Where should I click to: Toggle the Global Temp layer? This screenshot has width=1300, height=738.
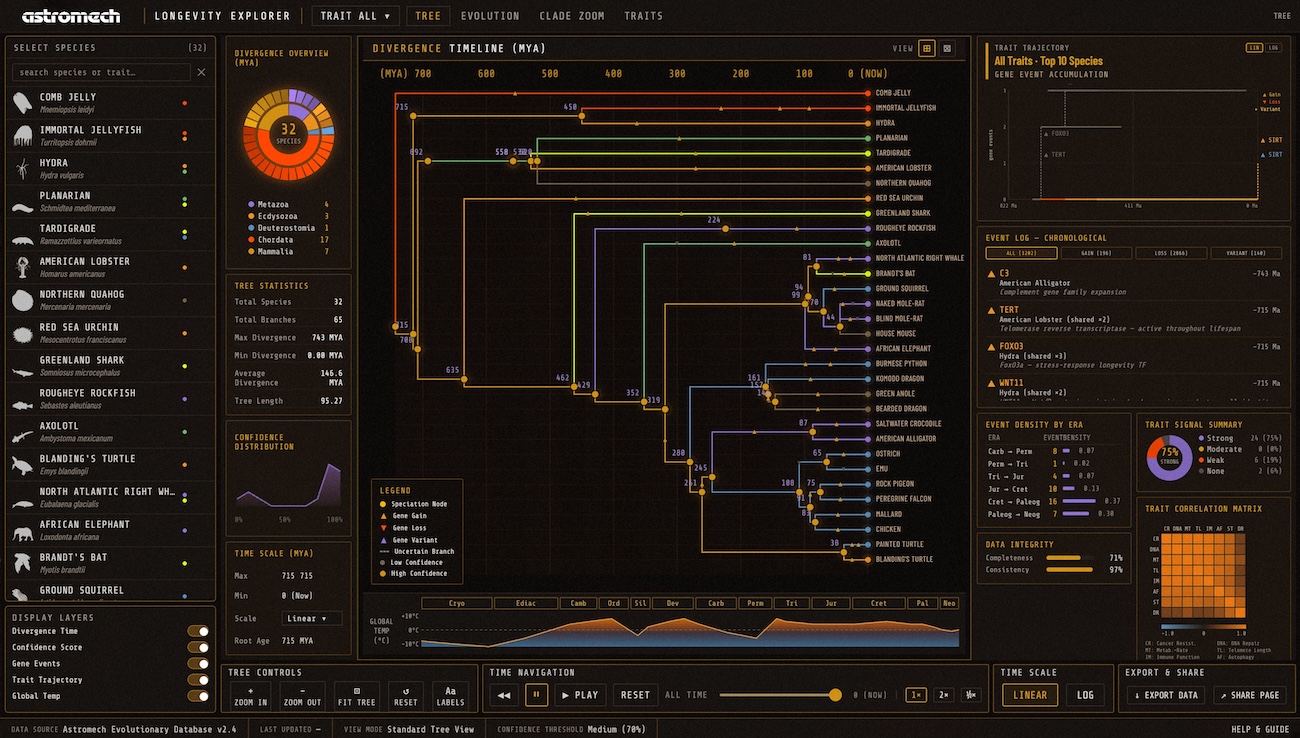click(198, 696)
